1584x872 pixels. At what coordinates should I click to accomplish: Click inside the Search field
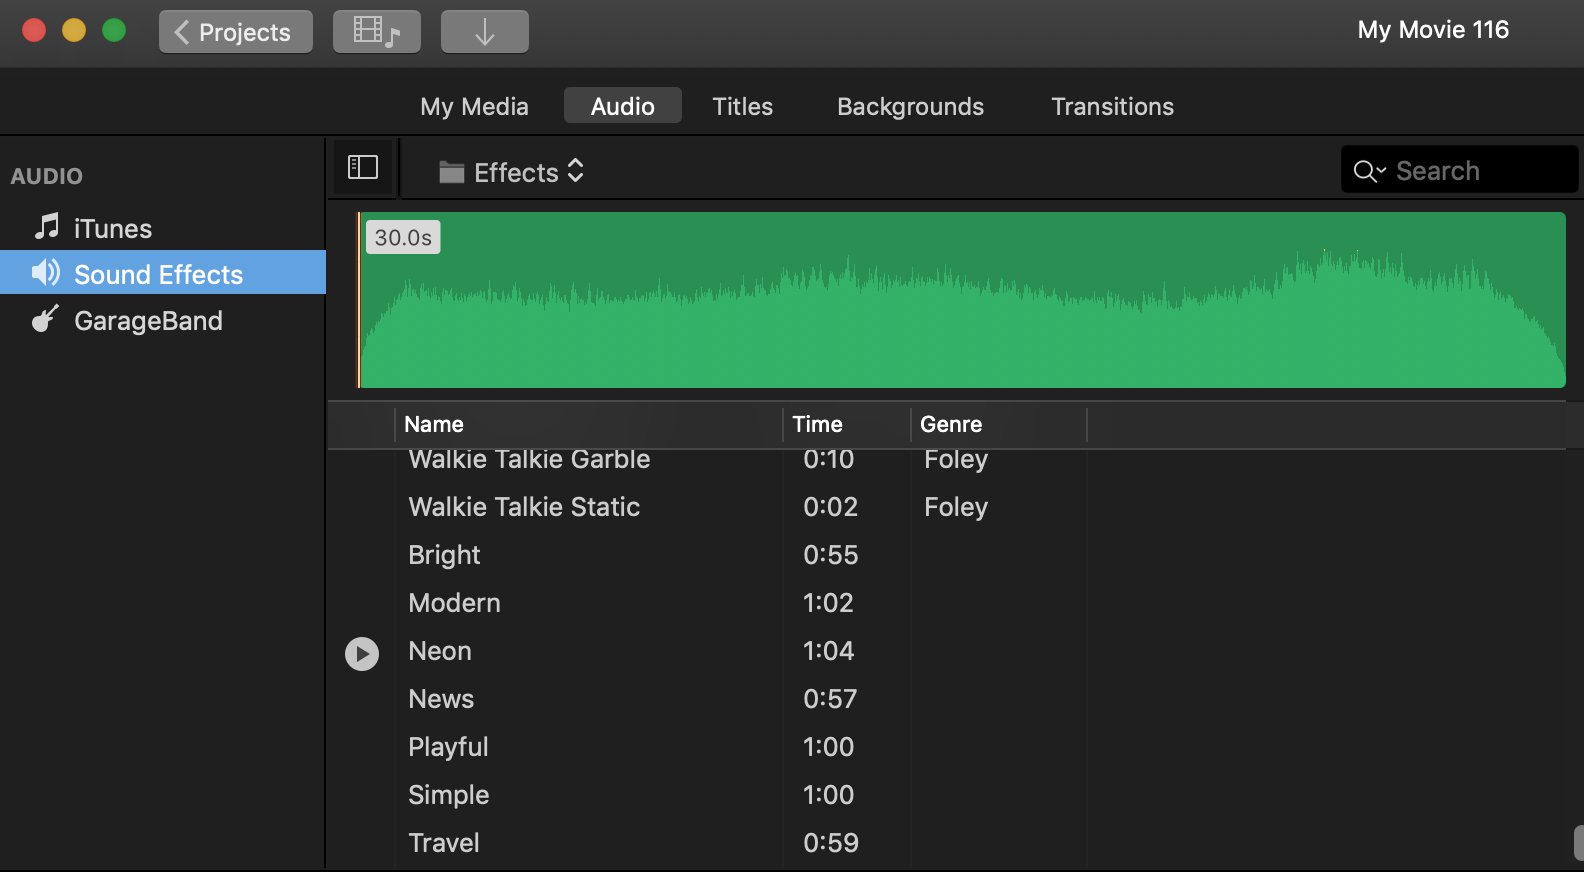(x=1480, y=171)
